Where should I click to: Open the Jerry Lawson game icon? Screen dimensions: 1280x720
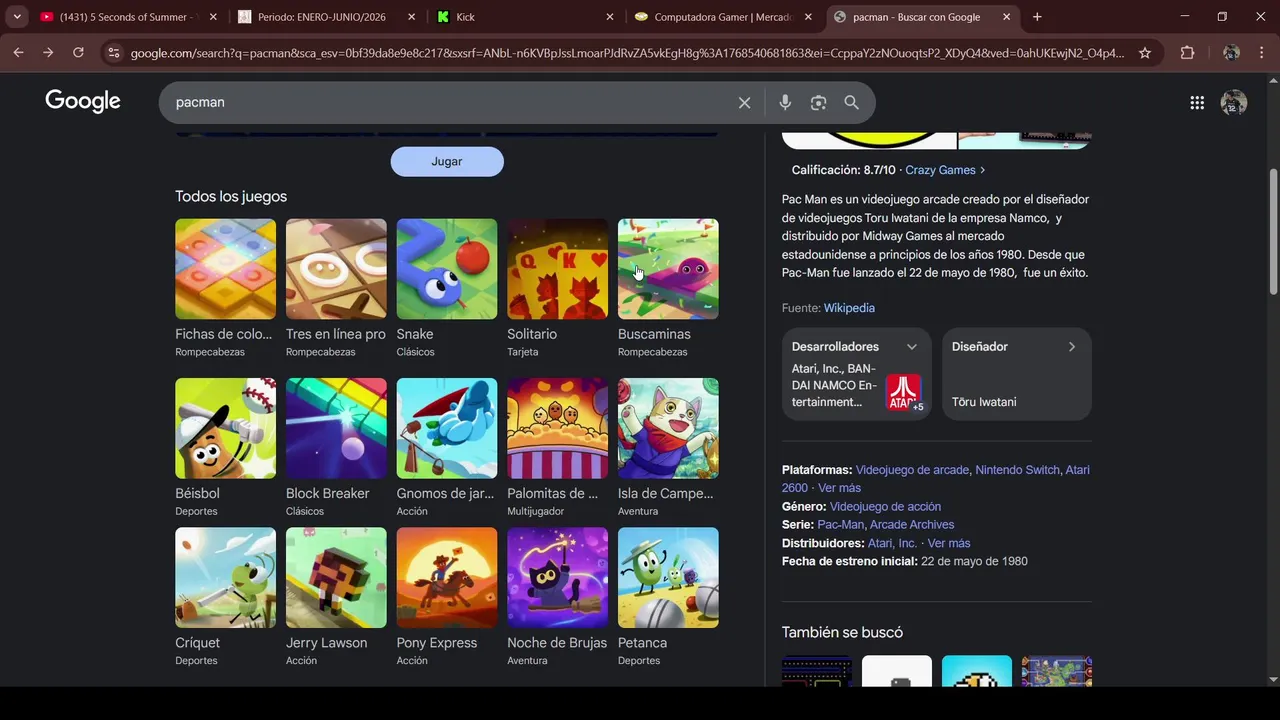tap(336, 578)
